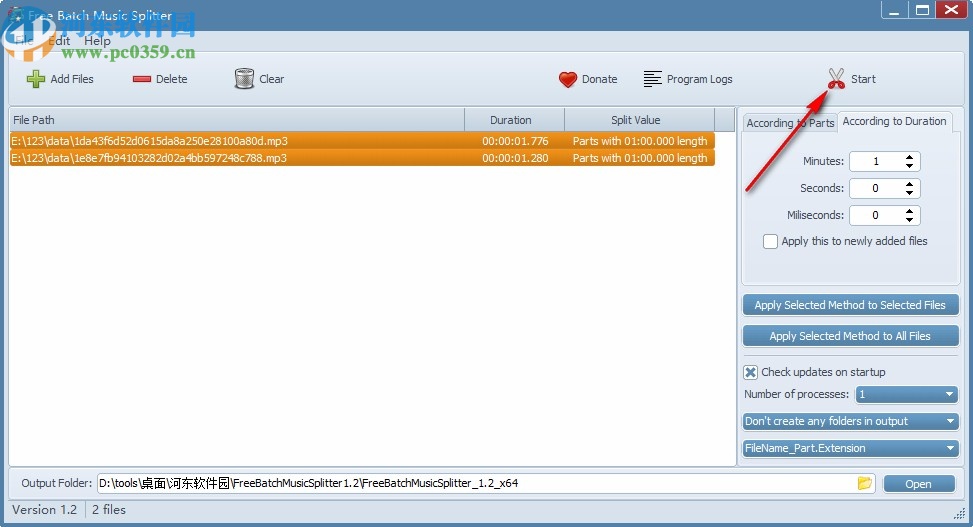
Task: Click the Open output folder button
Action: pos(918,484)
